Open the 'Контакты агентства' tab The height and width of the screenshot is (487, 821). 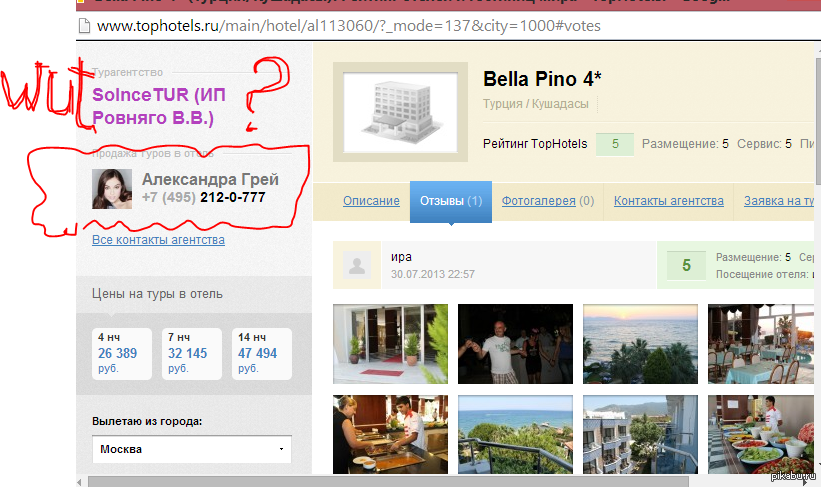click(669, 201)
